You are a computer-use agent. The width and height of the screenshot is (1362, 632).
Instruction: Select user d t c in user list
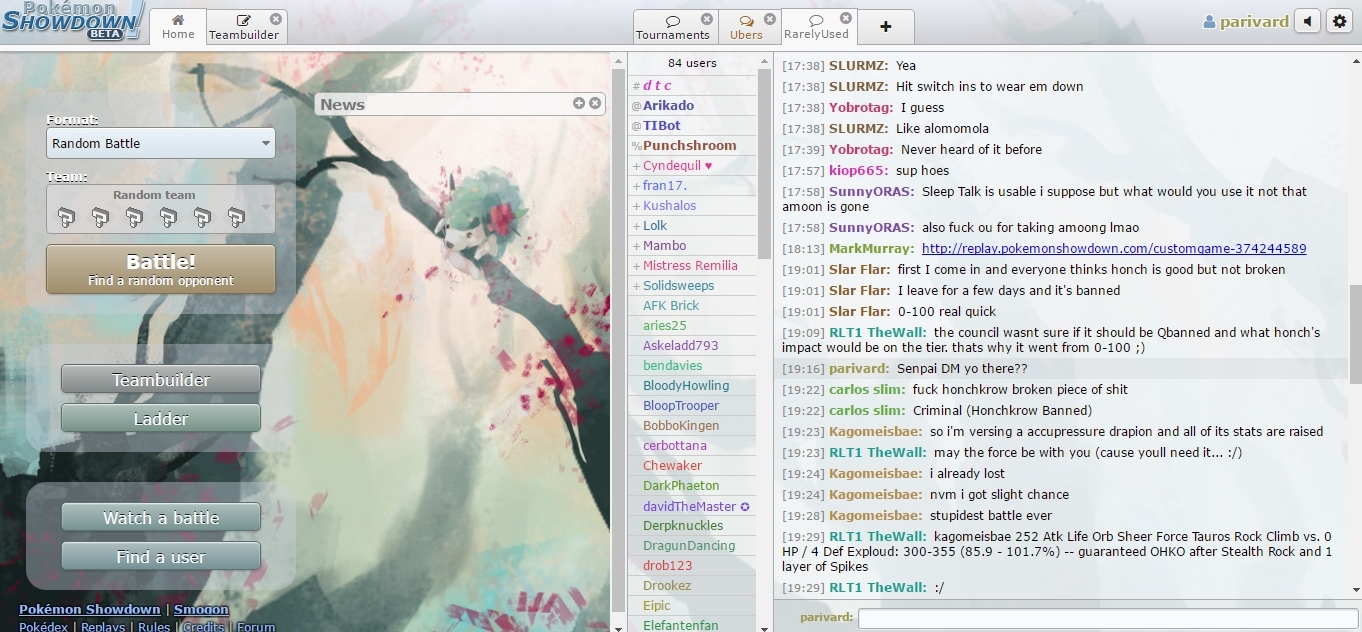pos(692,85)
